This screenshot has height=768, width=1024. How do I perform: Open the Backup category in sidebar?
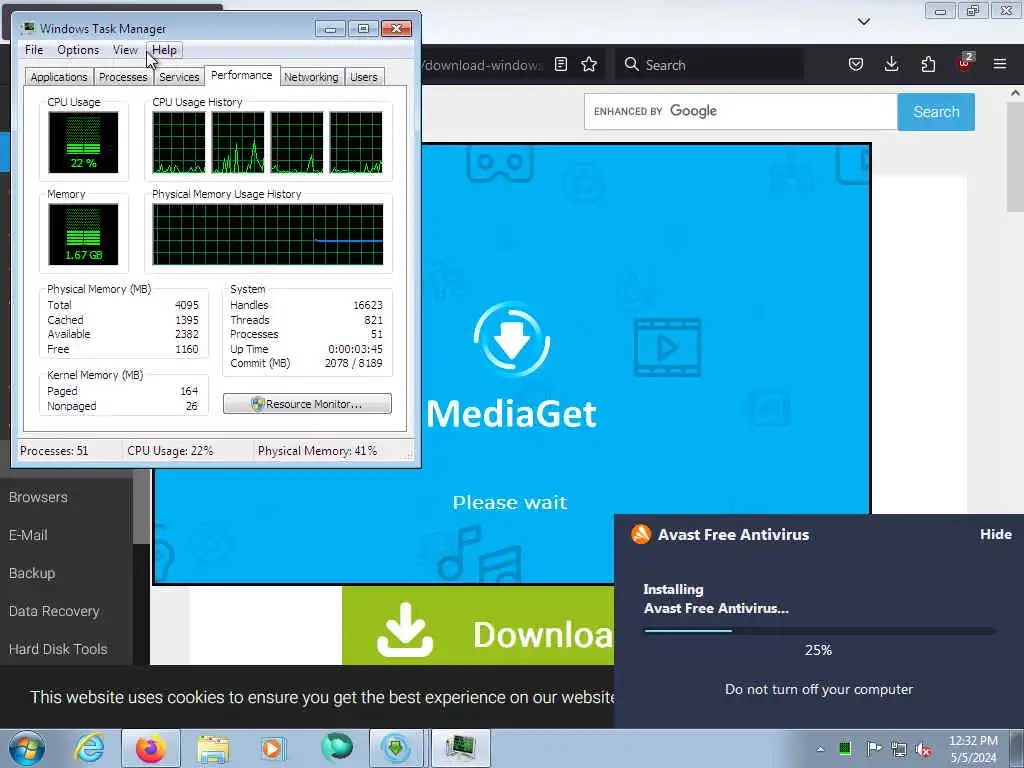32,573
